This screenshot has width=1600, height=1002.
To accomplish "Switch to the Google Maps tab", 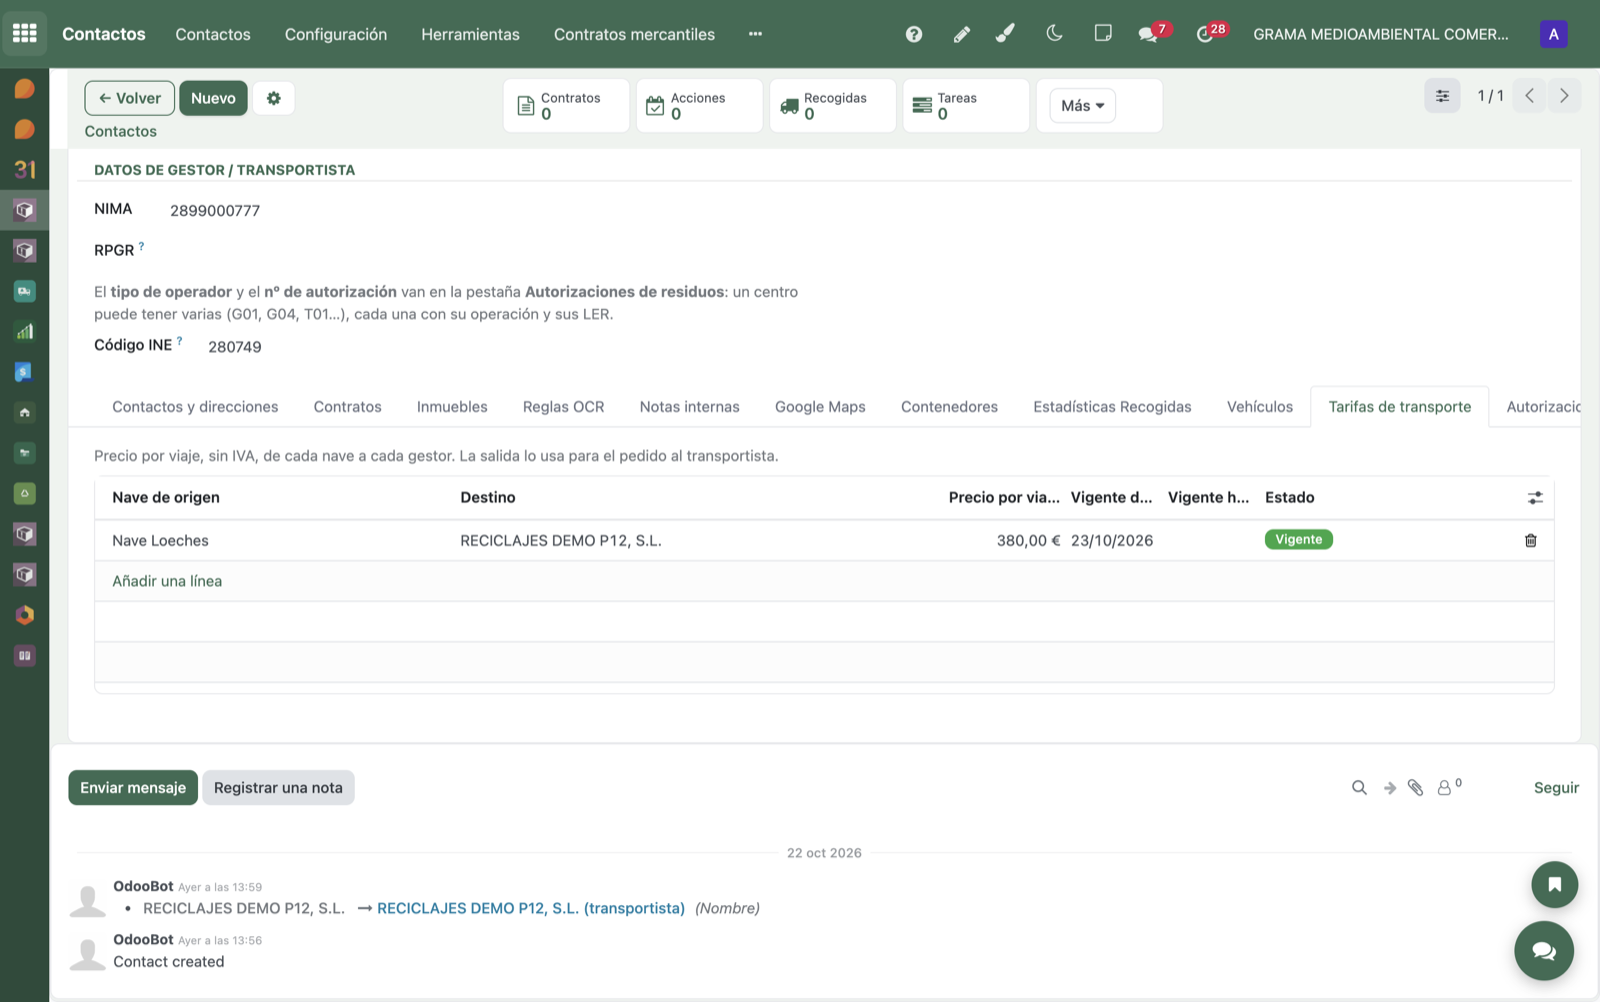I will point(820,407).
